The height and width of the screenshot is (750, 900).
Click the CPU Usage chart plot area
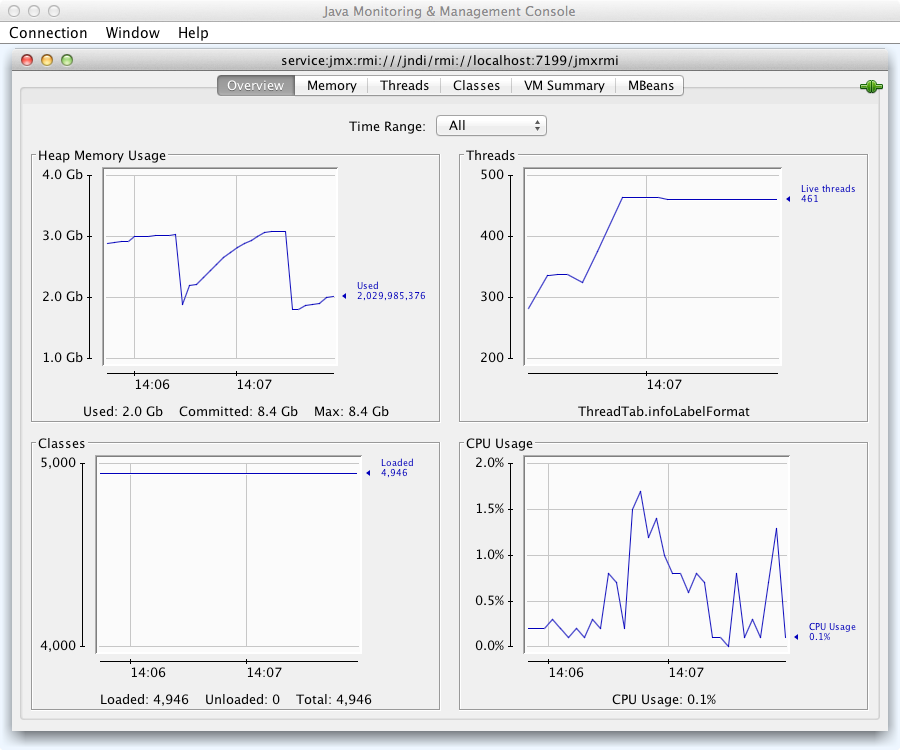click(x=657, y=555)
